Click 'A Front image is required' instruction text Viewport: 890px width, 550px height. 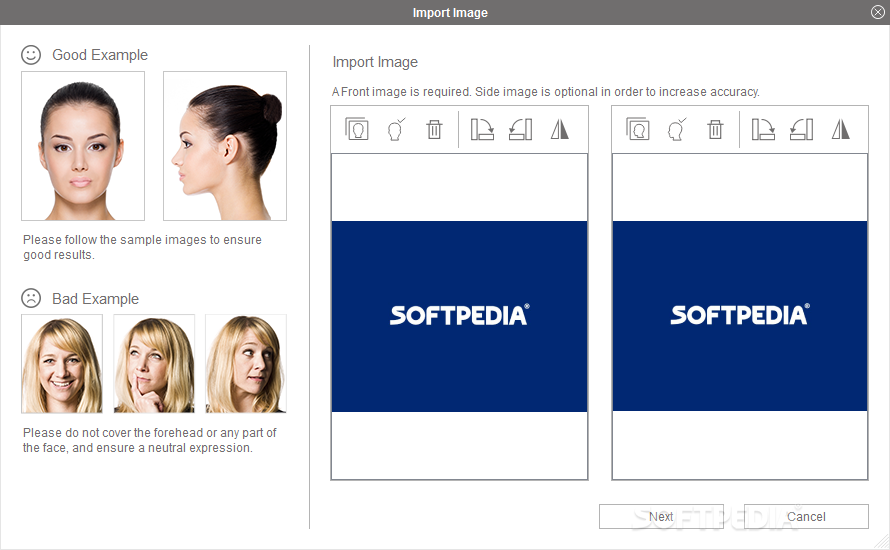pos(545,92)
